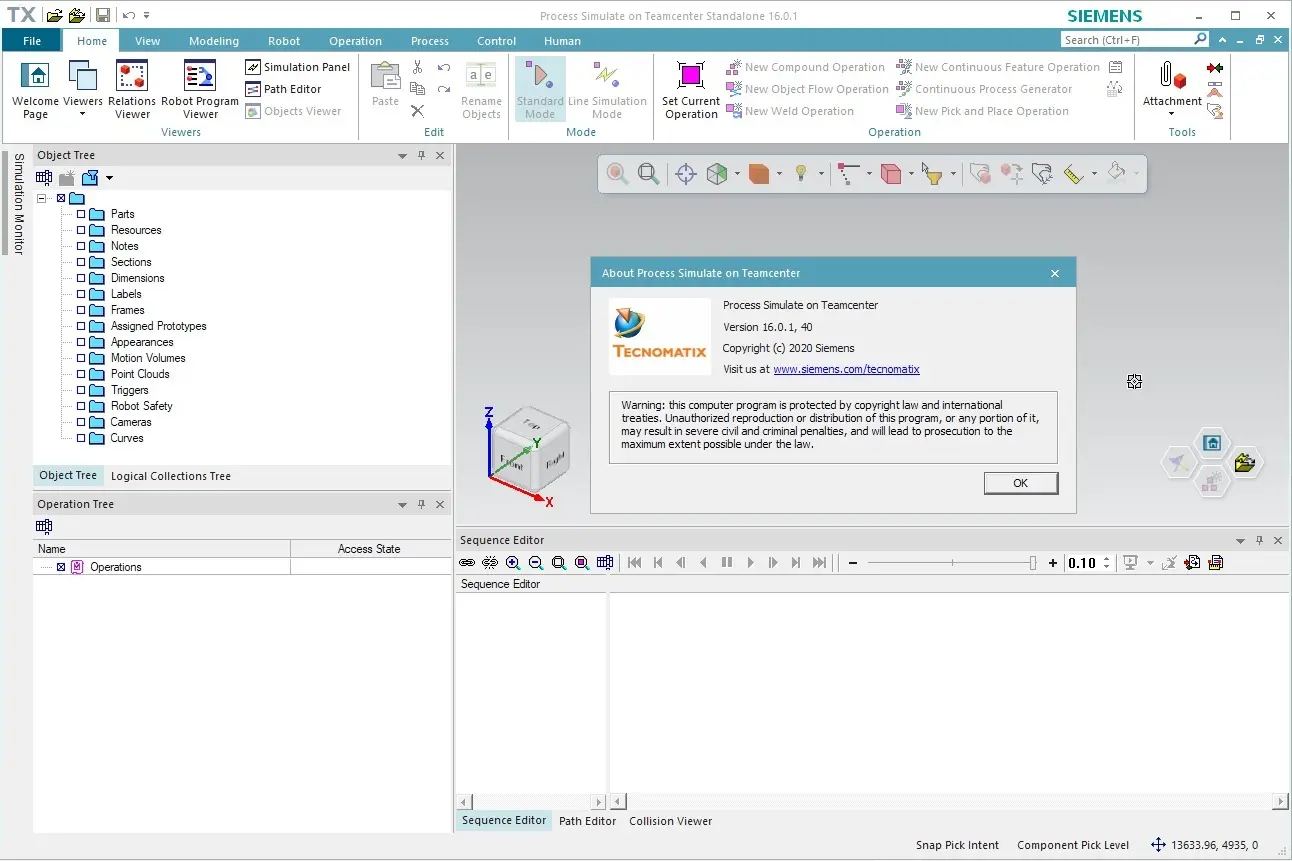This screenshot has width=1292, height=861.
Task: Click the cut scissors icon
Action: click(x=417, y=67)
